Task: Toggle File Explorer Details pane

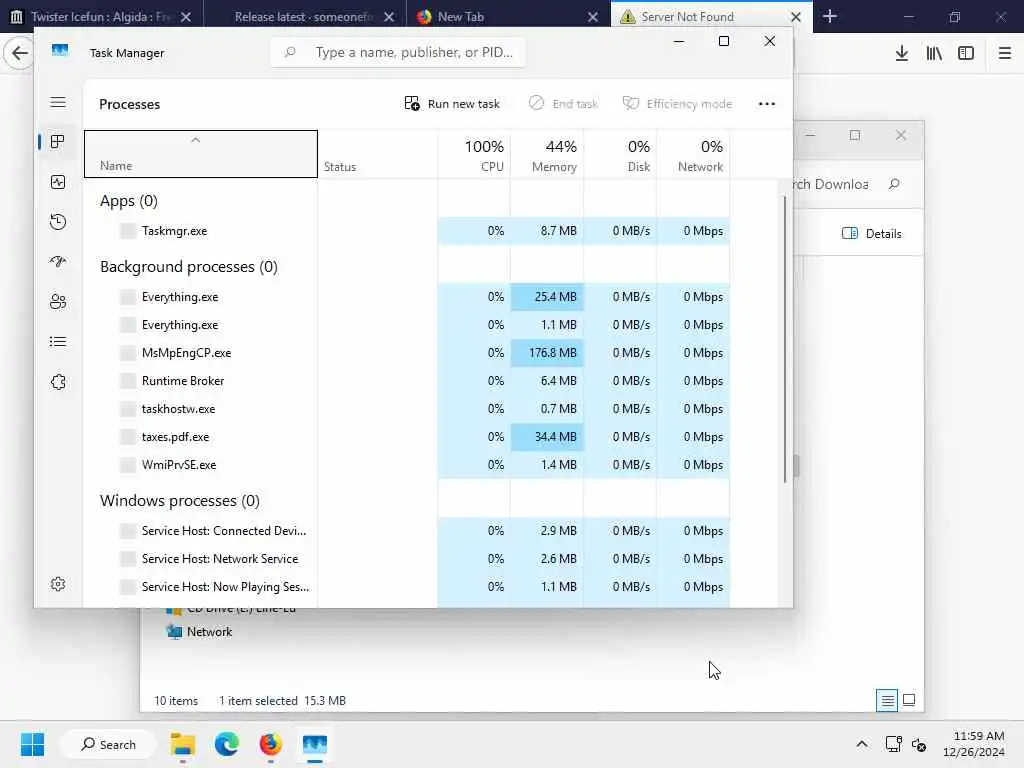Action: pos(872,234)
